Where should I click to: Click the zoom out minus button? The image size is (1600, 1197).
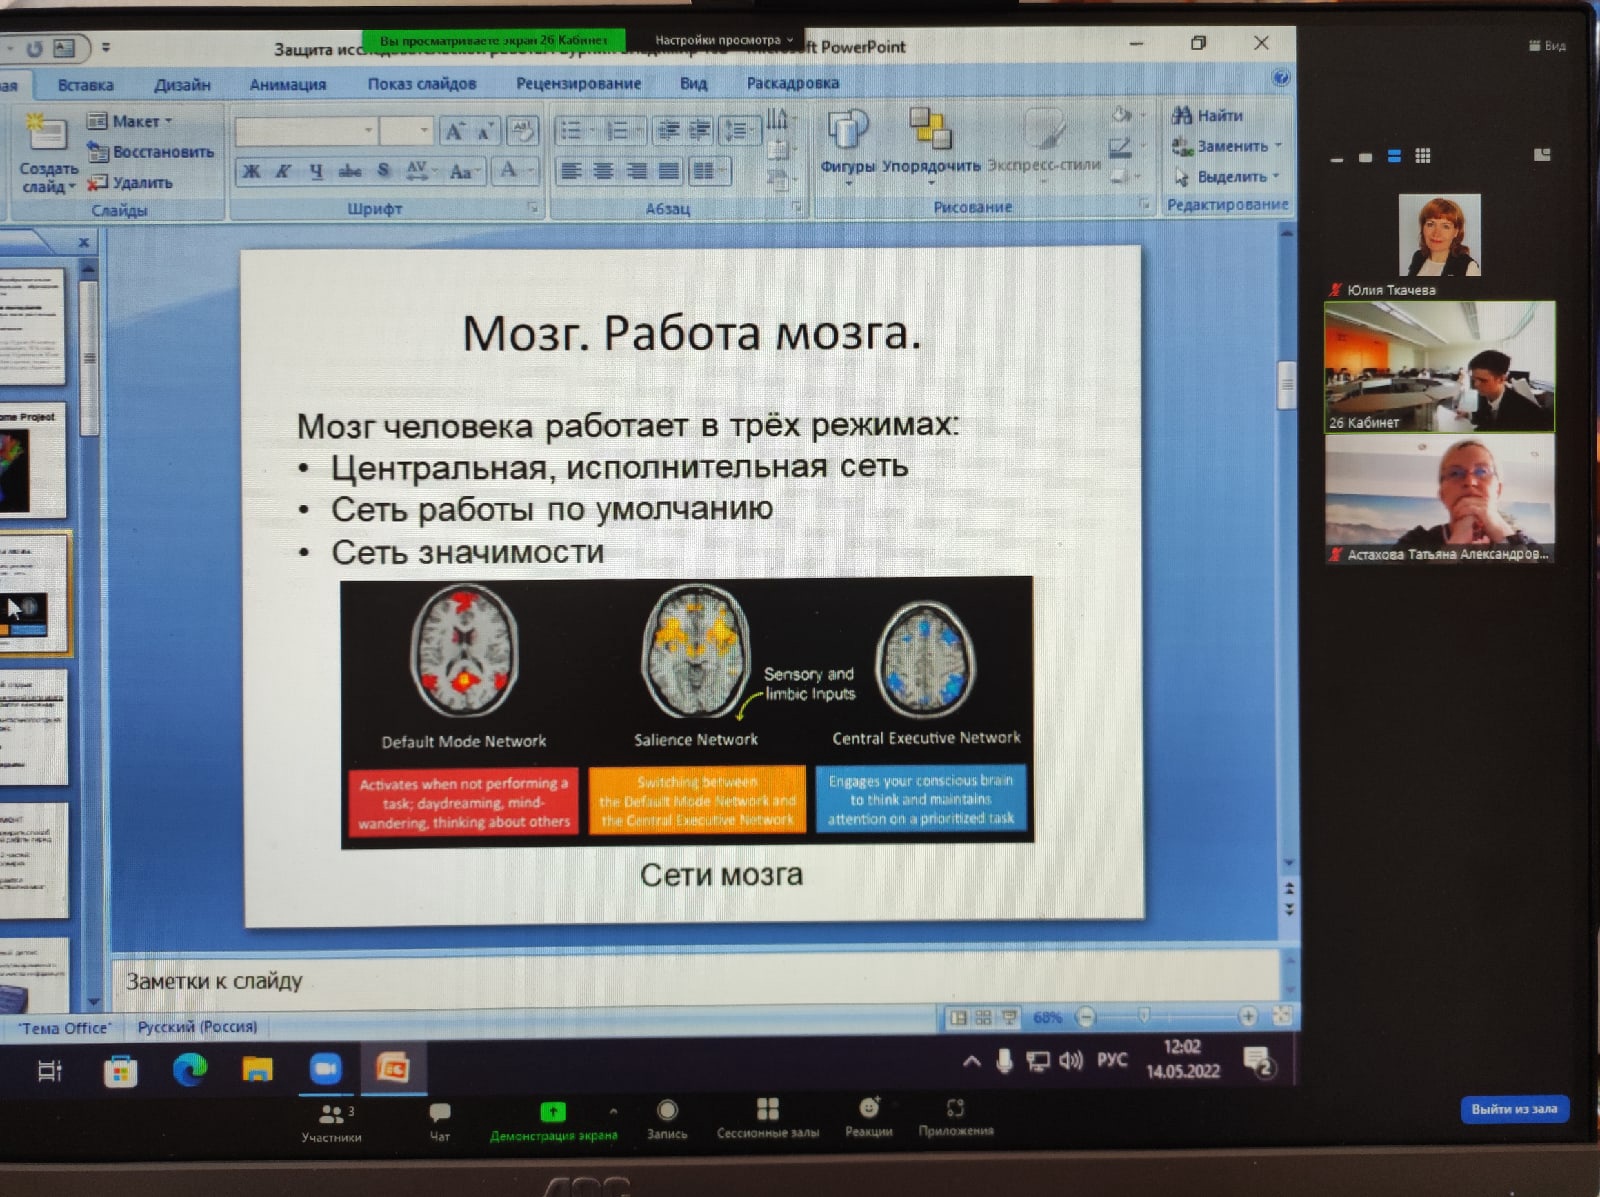tap(1086, 1017)
